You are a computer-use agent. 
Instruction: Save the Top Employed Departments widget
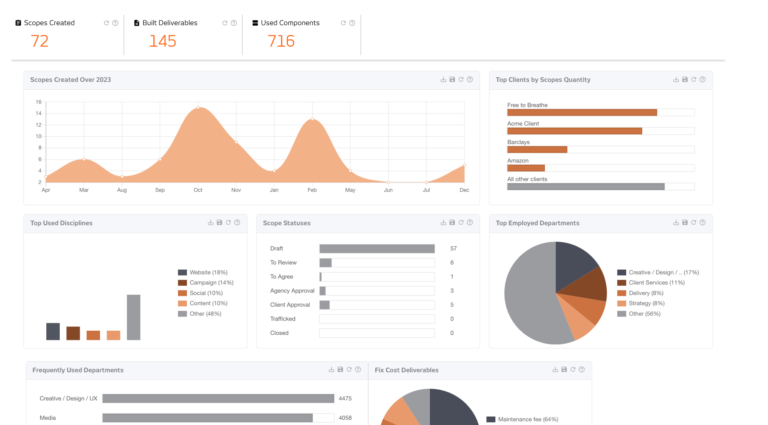click(685, 223)
